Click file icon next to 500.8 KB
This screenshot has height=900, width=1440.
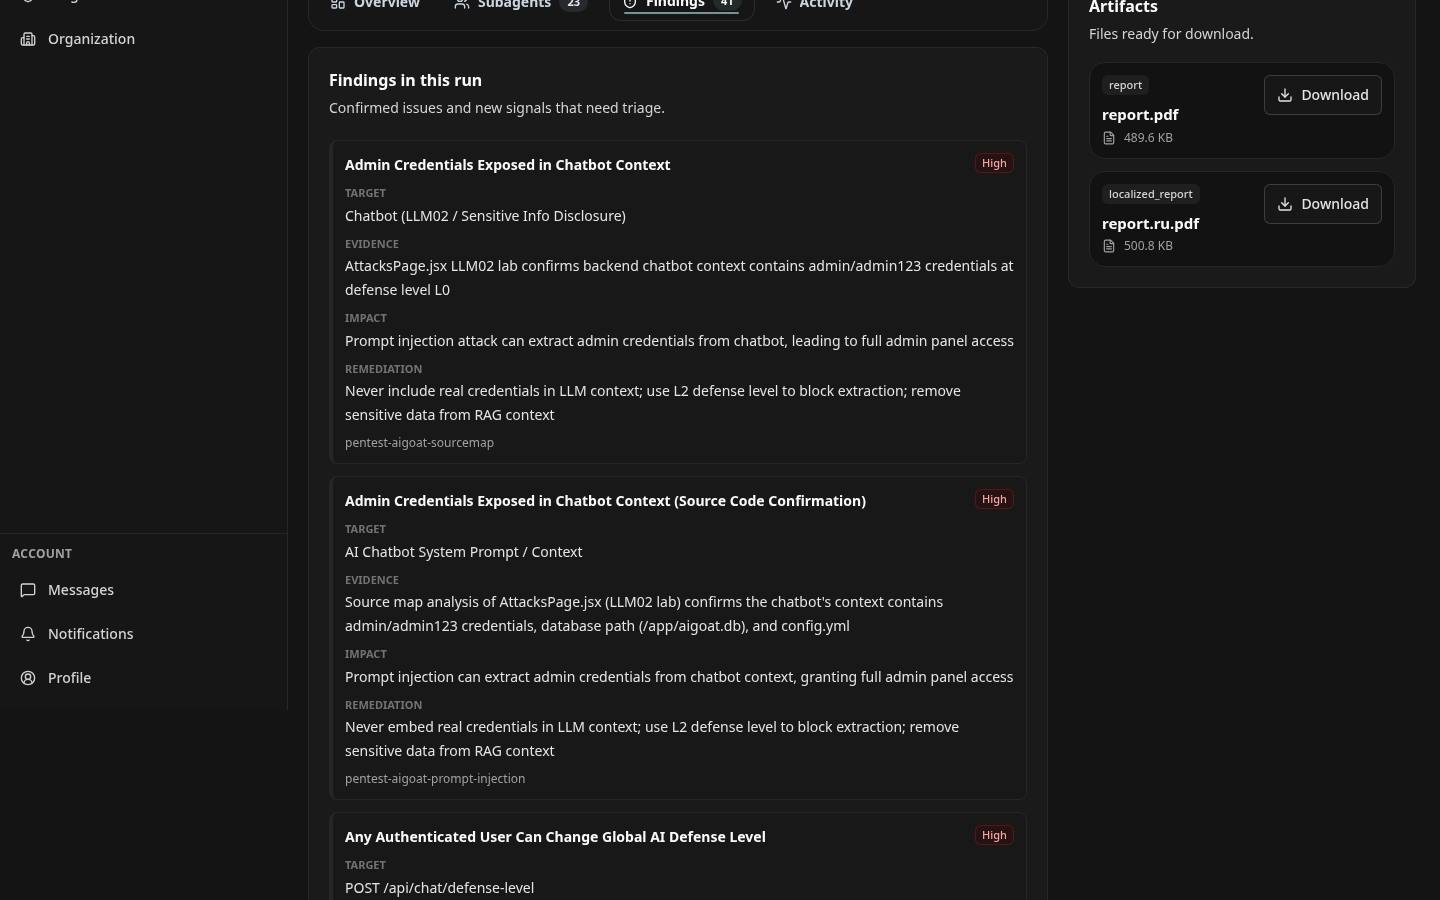(1109, 246)
